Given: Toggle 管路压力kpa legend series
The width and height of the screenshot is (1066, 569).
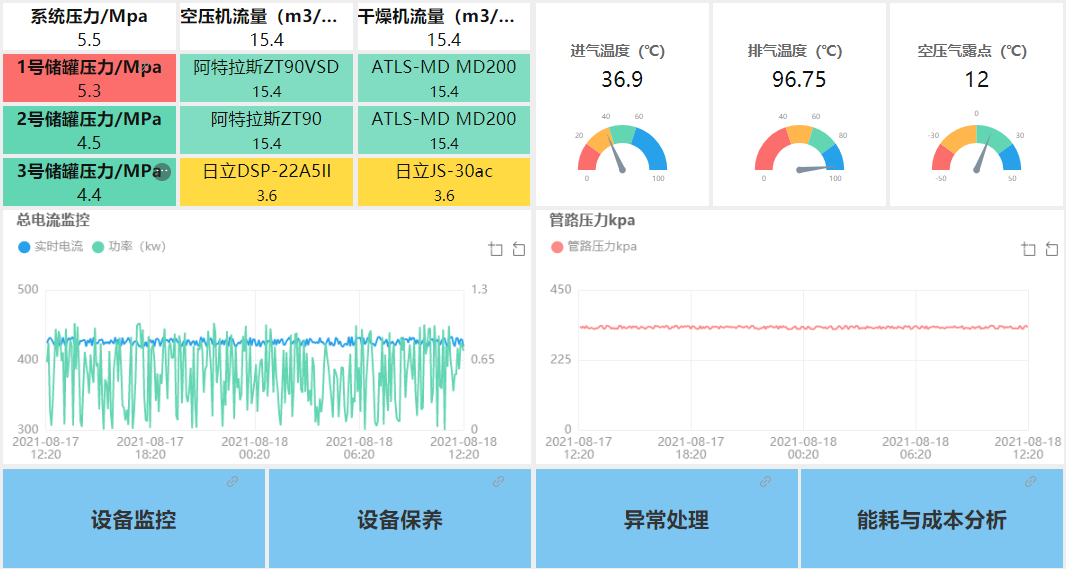Looking at the screenshot, I should (594, 247).
